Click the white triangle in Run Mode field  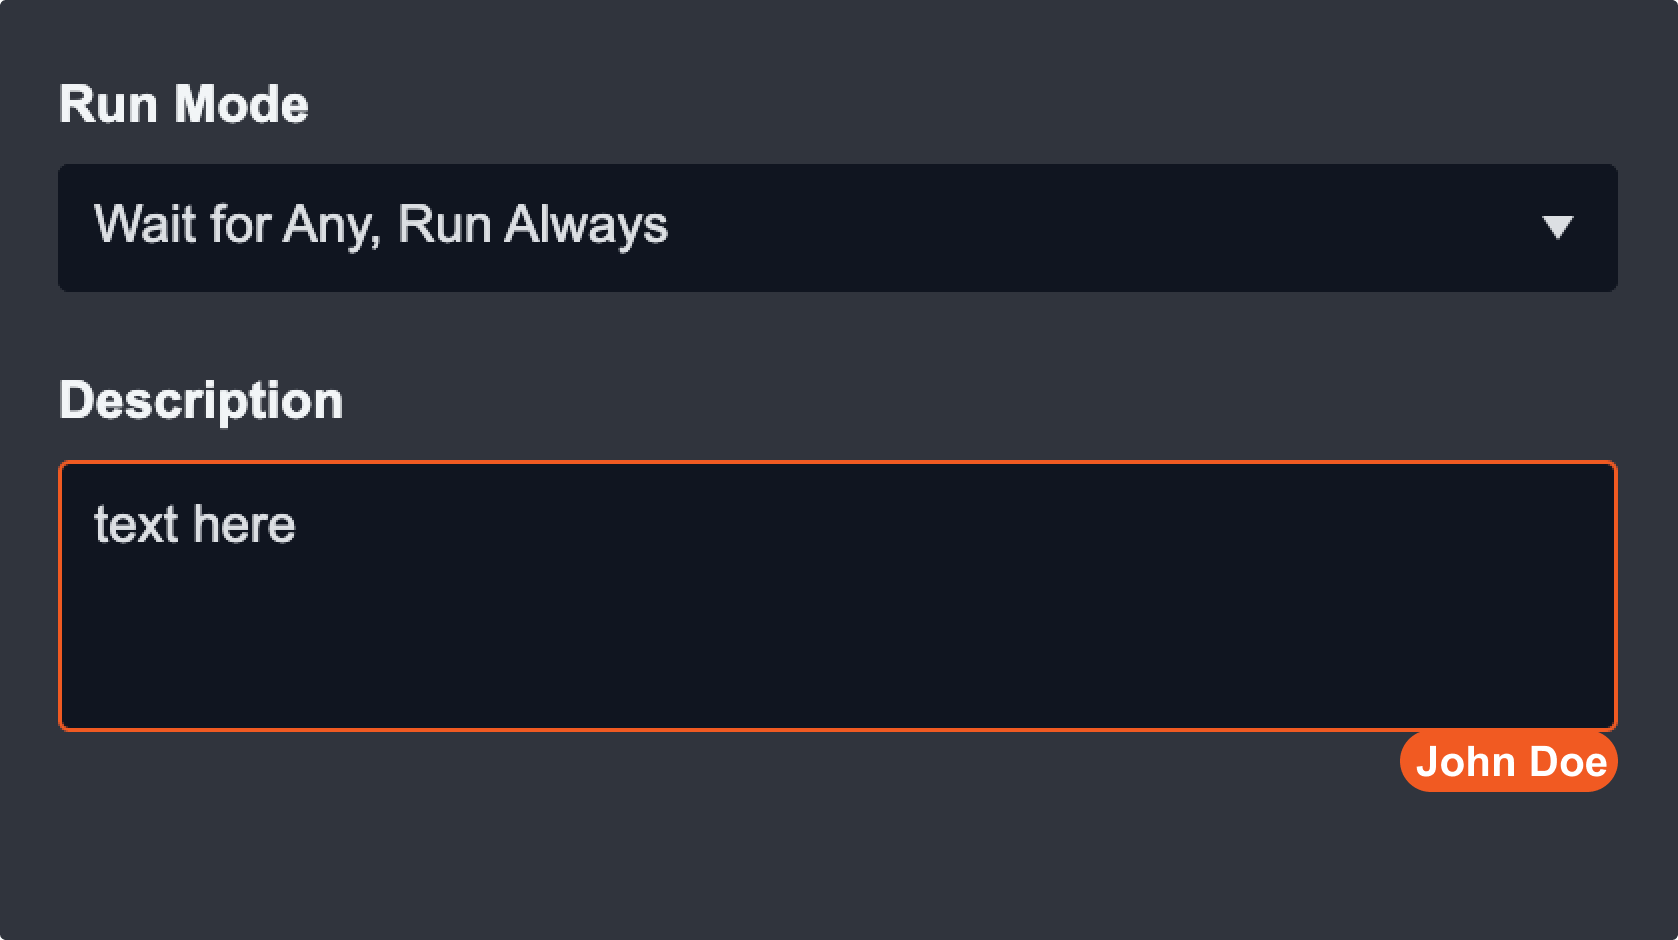click(x=1557, y=228)
